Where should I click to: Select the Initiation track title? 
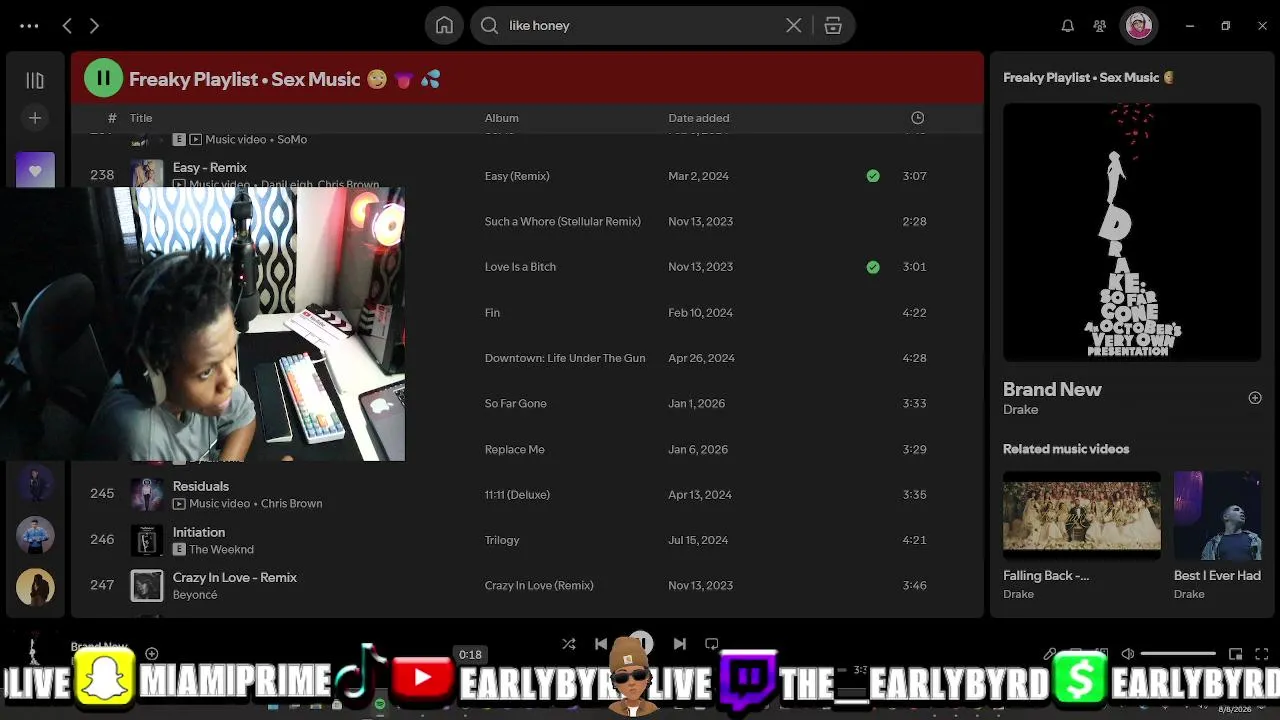199,532
